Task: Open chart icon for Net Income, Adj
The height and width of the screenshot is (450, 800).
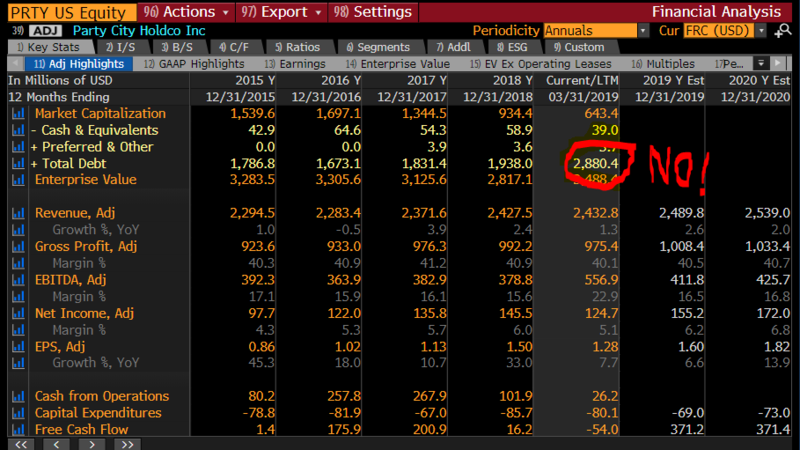Action: (x=18, y=315)
